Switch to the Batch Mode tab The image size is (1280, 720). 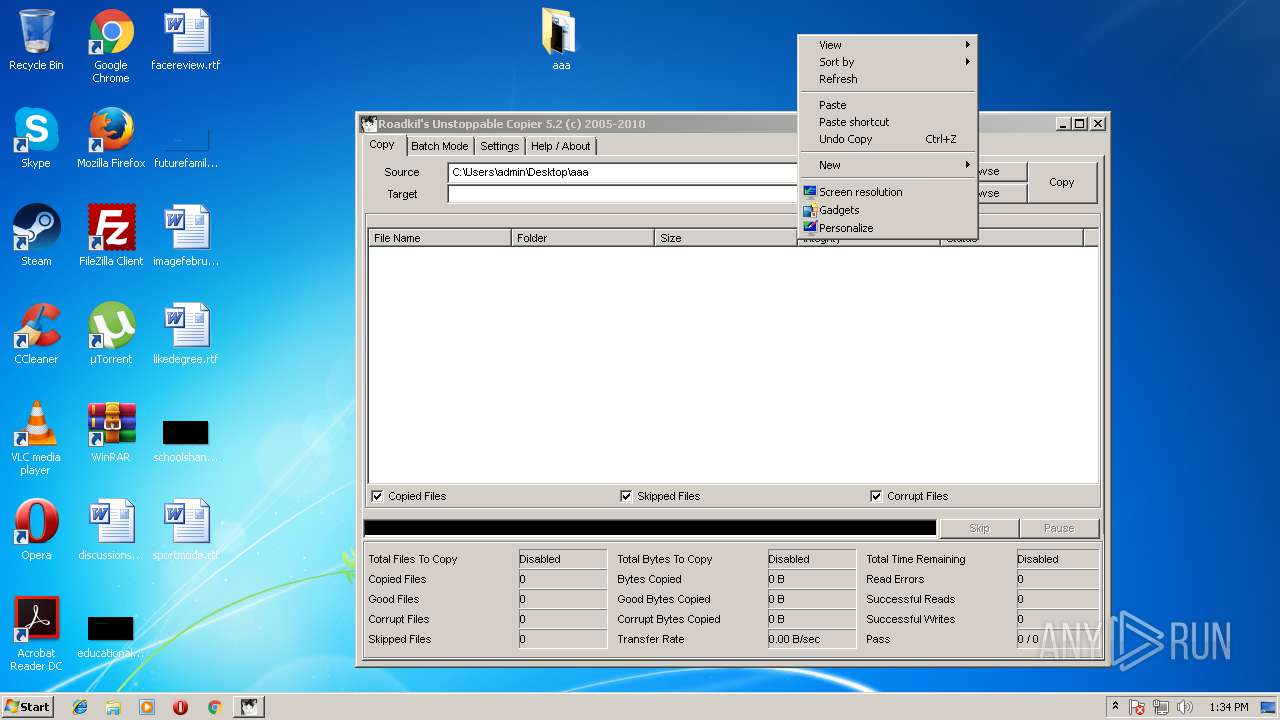pos(439,146)
